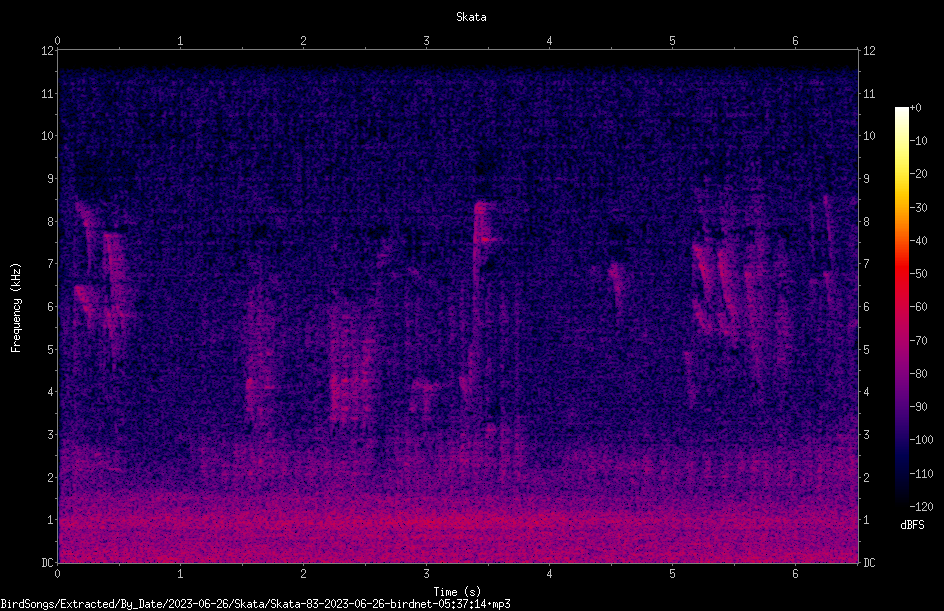Click "12" on the right frequency axis

(869, 51)
